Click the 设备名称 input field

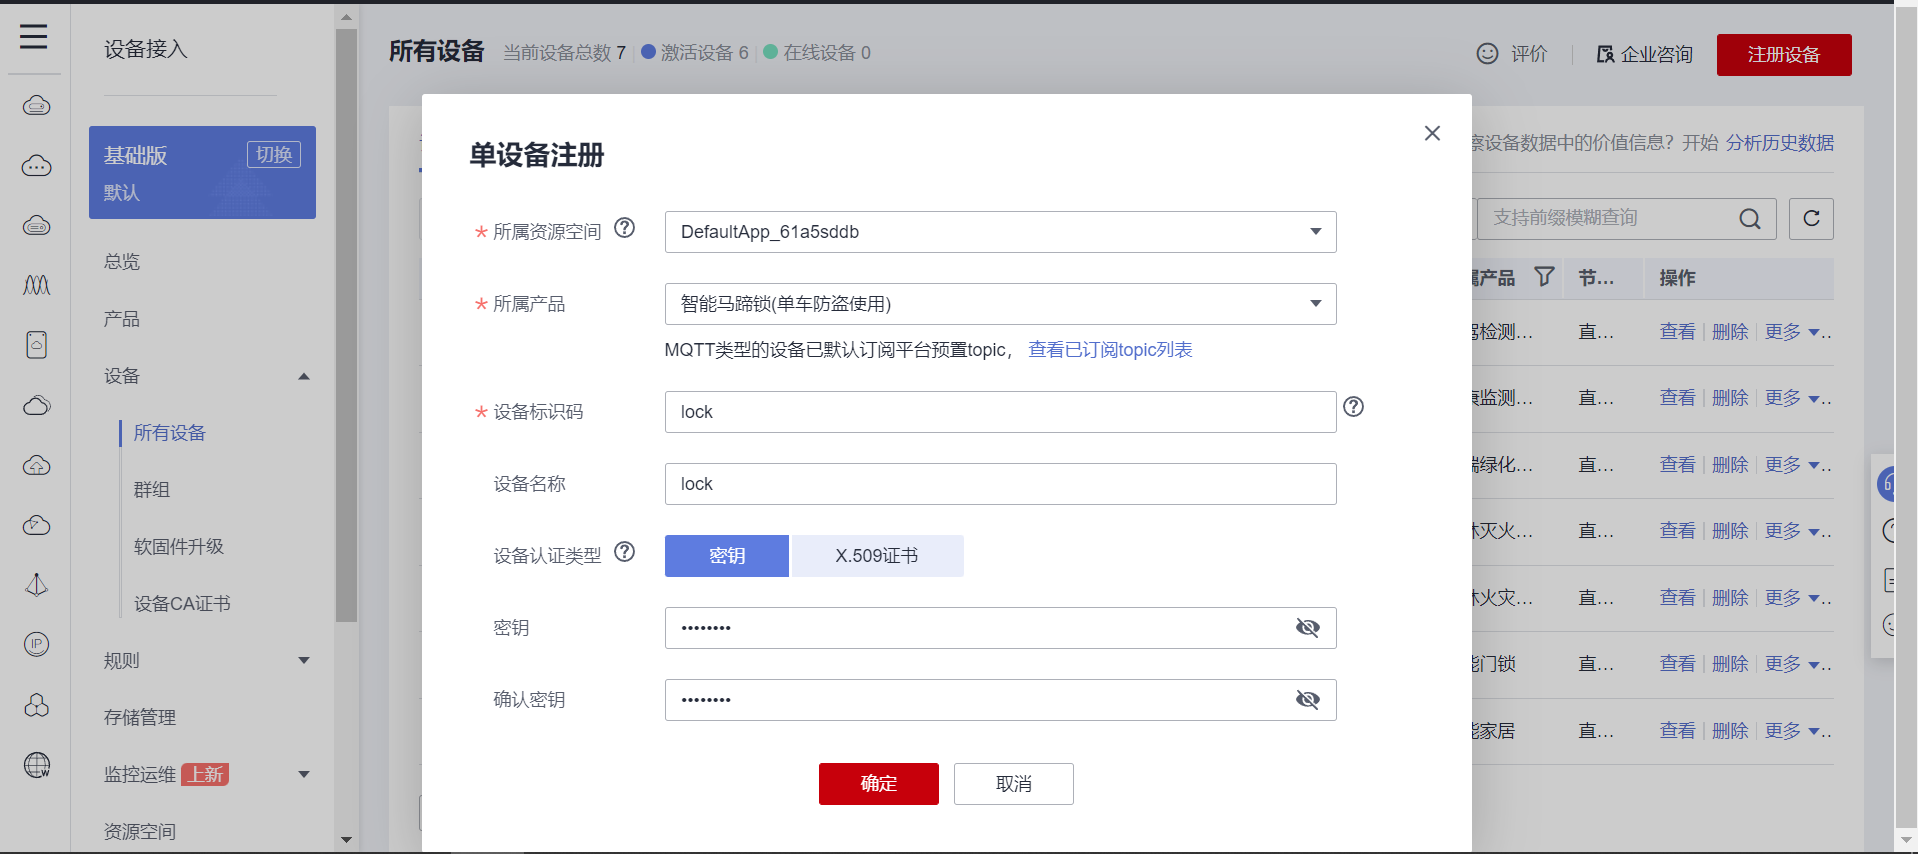pyautogui.click(x=1000, y=484)
